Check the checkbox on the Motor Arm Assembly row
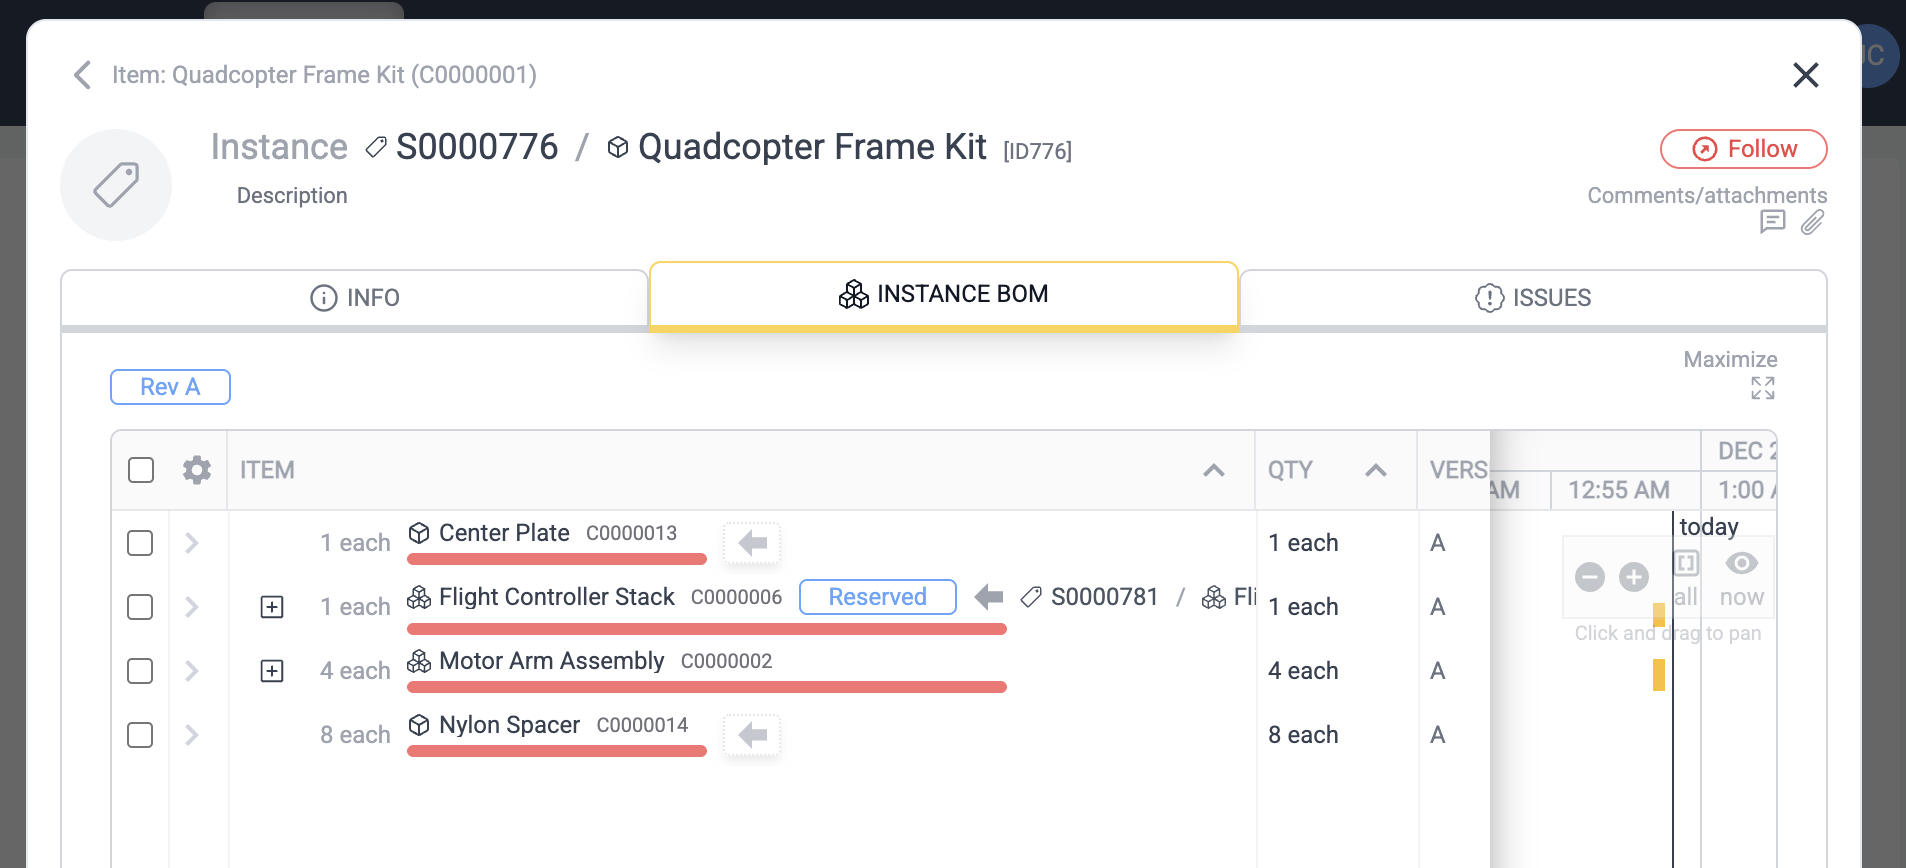The width and height of the screenshot is (1906, 868). 140,671
